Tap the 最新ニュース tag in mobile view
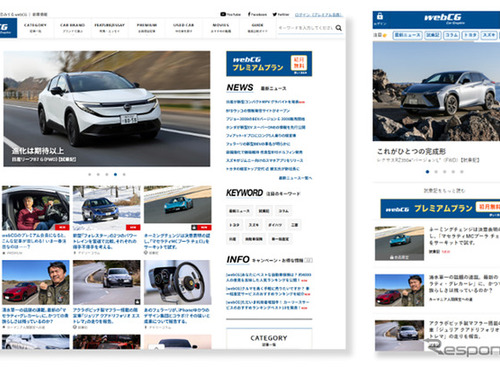Image resolution: width=500 pixels, height=367 pixels. 408,35
